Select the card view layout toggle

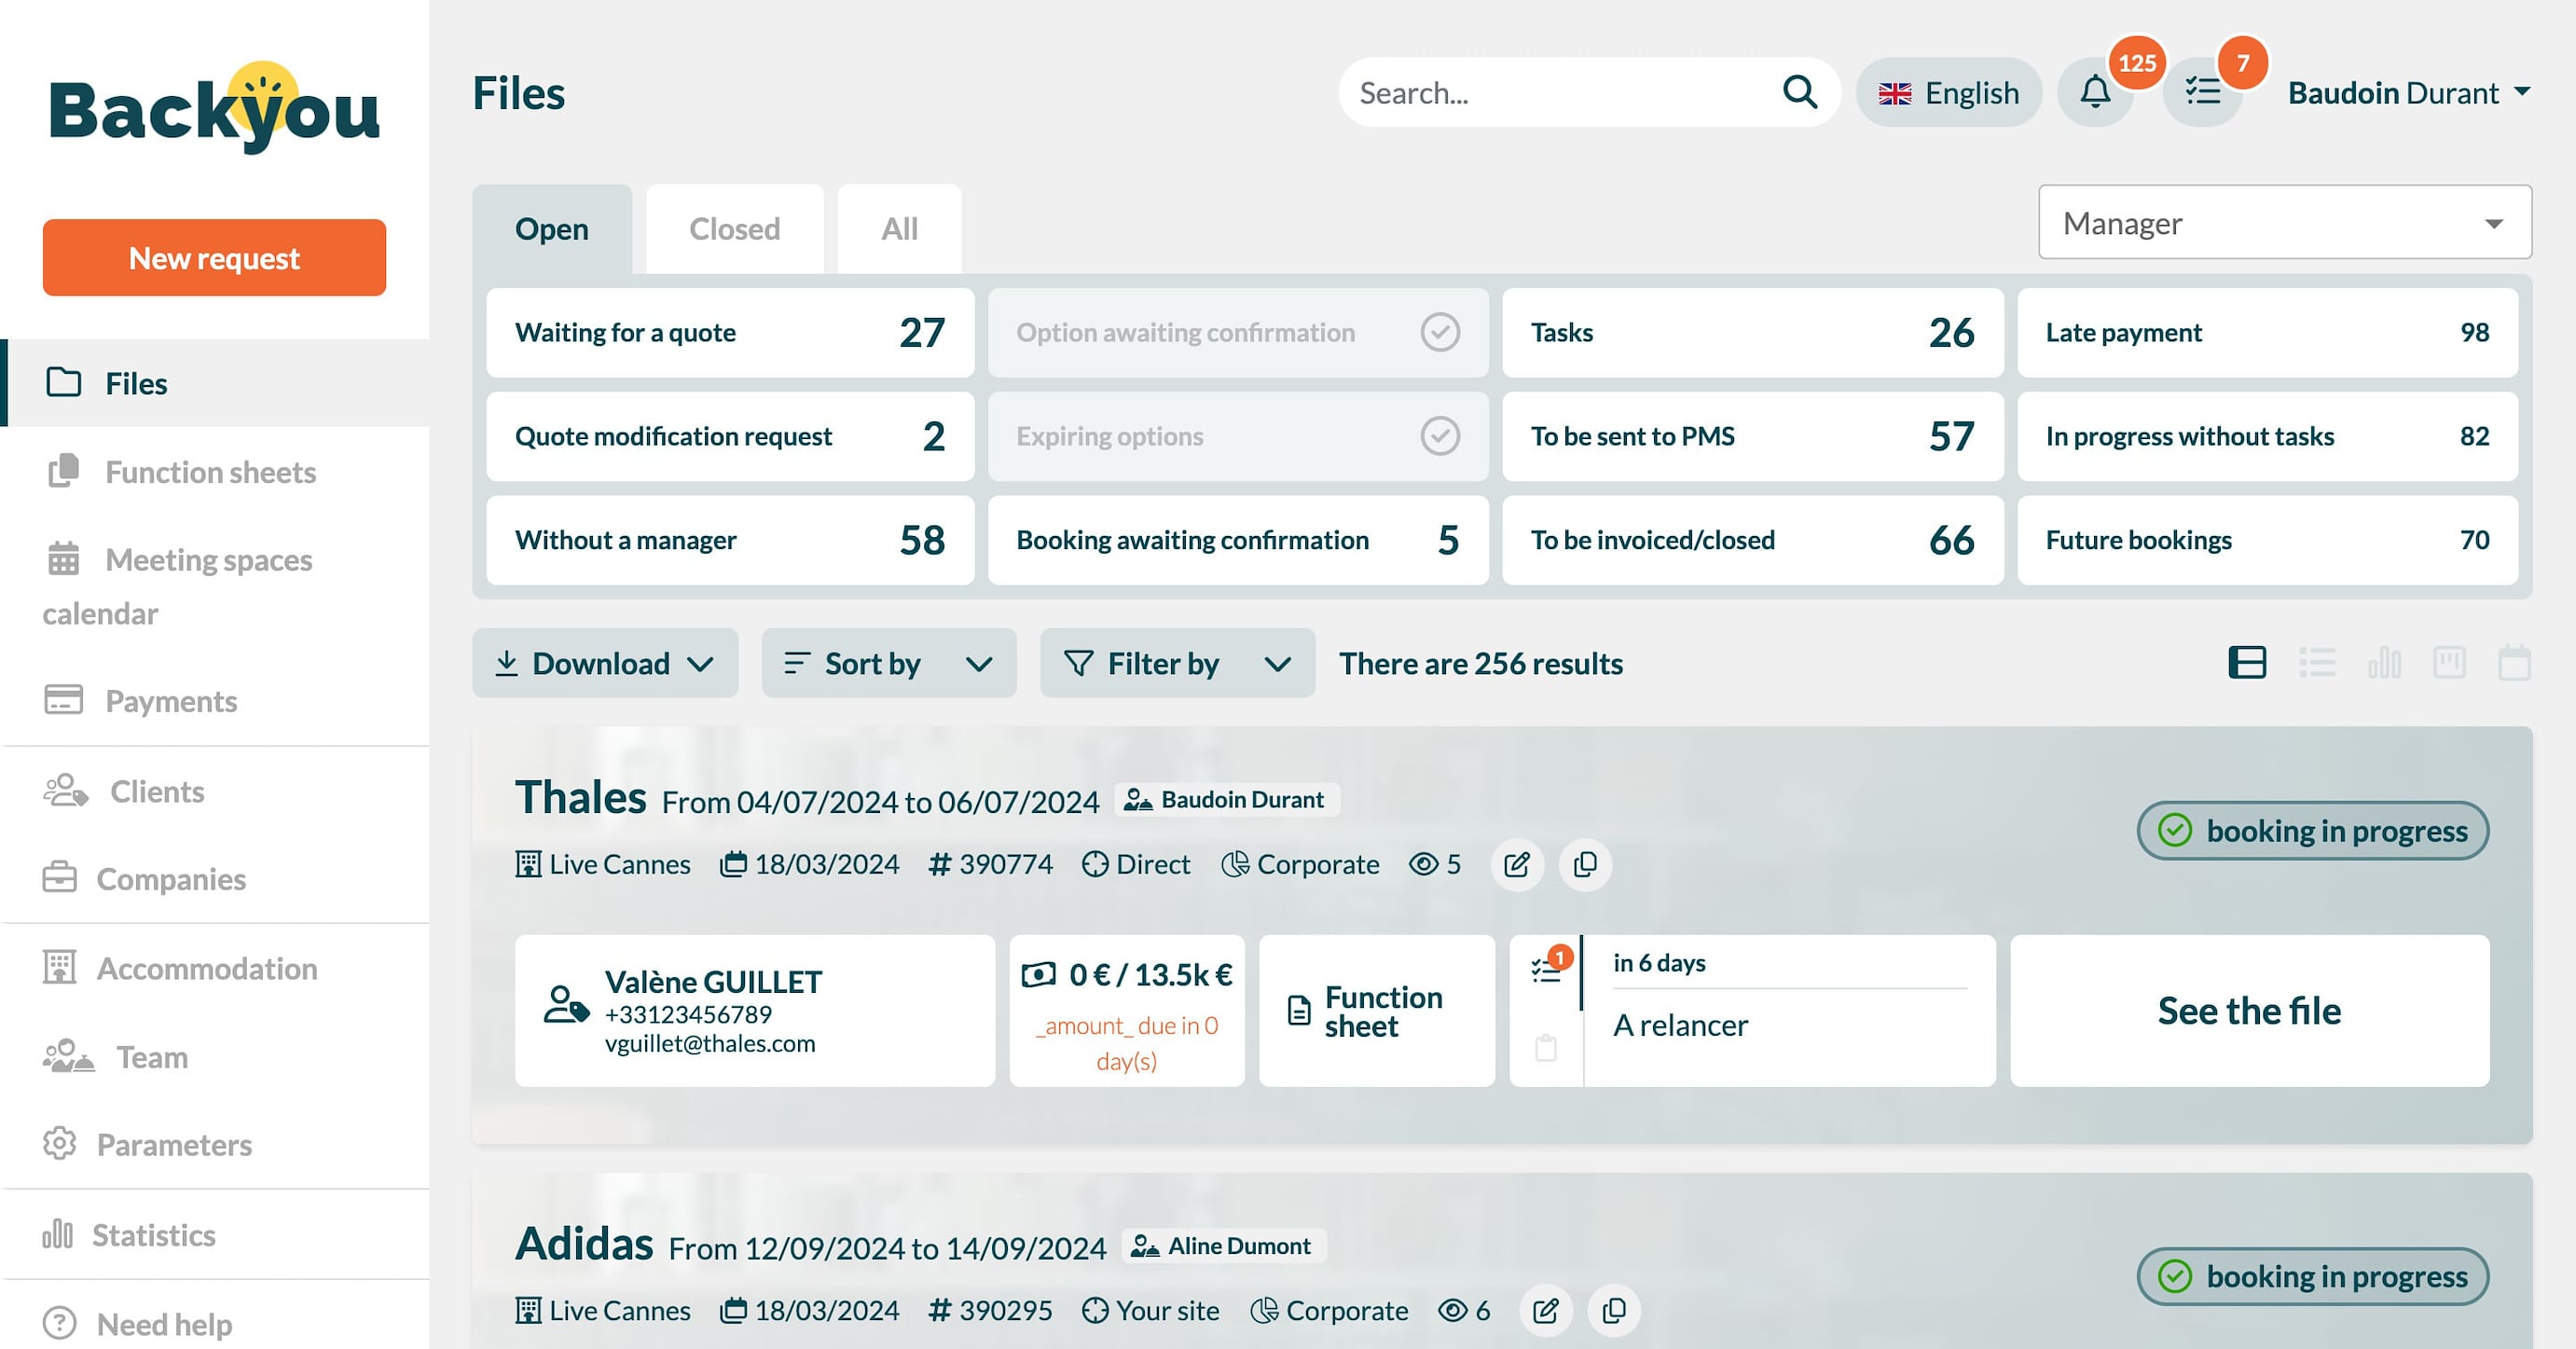coord(2247,662)
